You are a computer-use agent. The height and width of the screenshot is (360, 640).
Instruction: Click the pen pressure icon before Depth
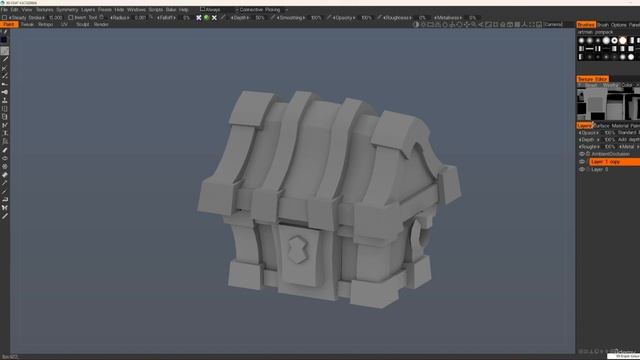tap(223, 18)
